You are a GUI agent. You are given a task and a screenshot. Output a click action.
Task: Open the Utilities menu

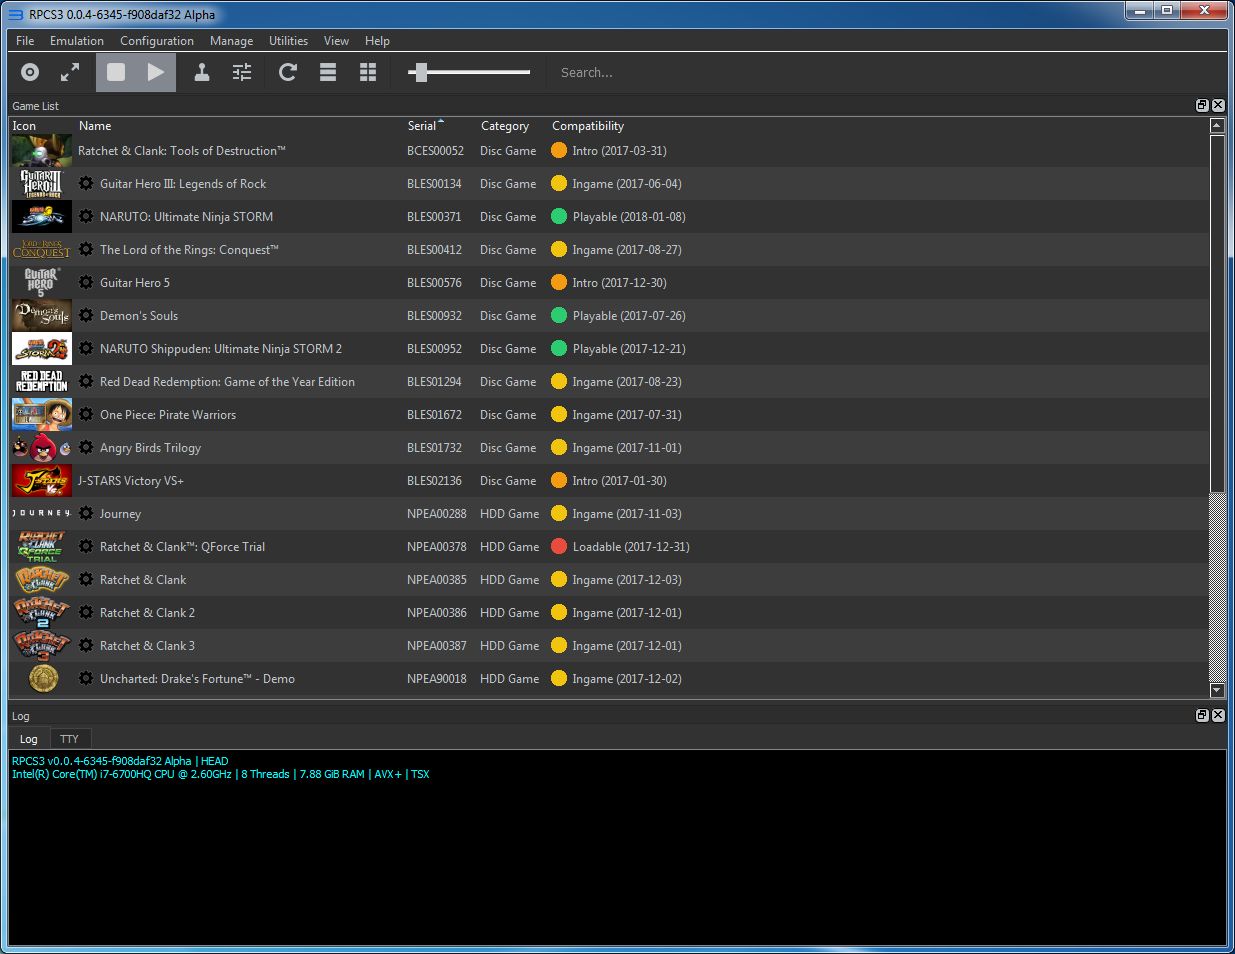pyautogui.click(x=288, y=41)
